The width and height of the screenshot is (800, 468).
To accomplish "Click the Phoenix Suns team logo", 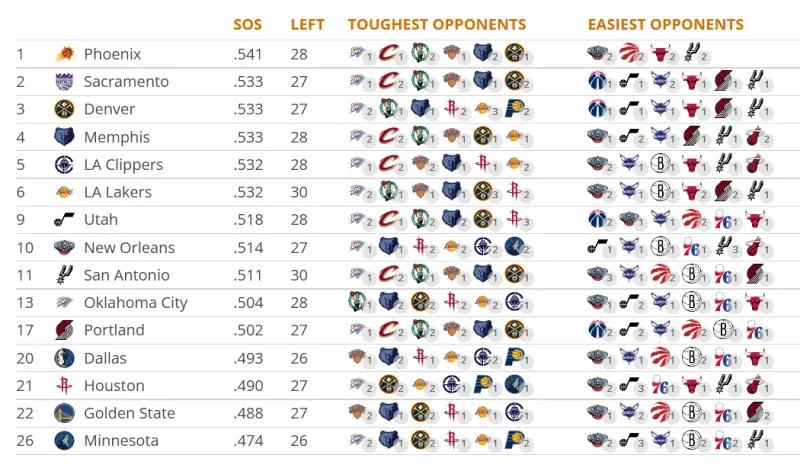I will pyautogui.click(x=65, y=54).
